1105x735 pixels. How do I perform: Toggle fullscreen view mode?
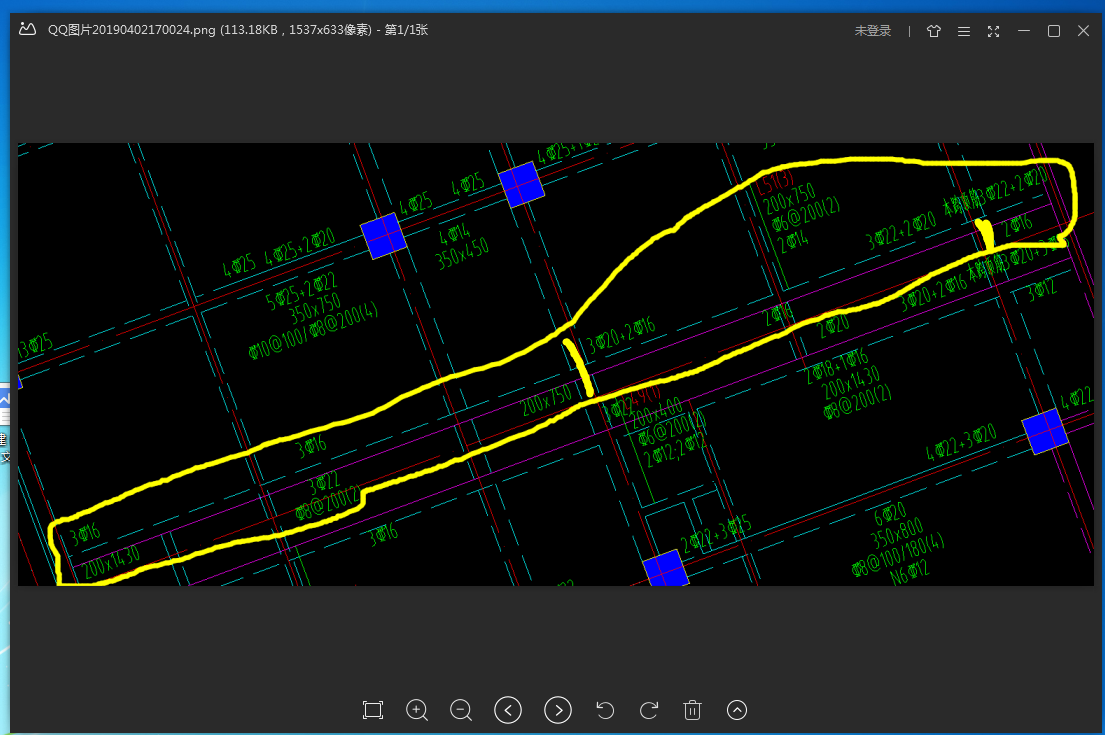(994, 31)
